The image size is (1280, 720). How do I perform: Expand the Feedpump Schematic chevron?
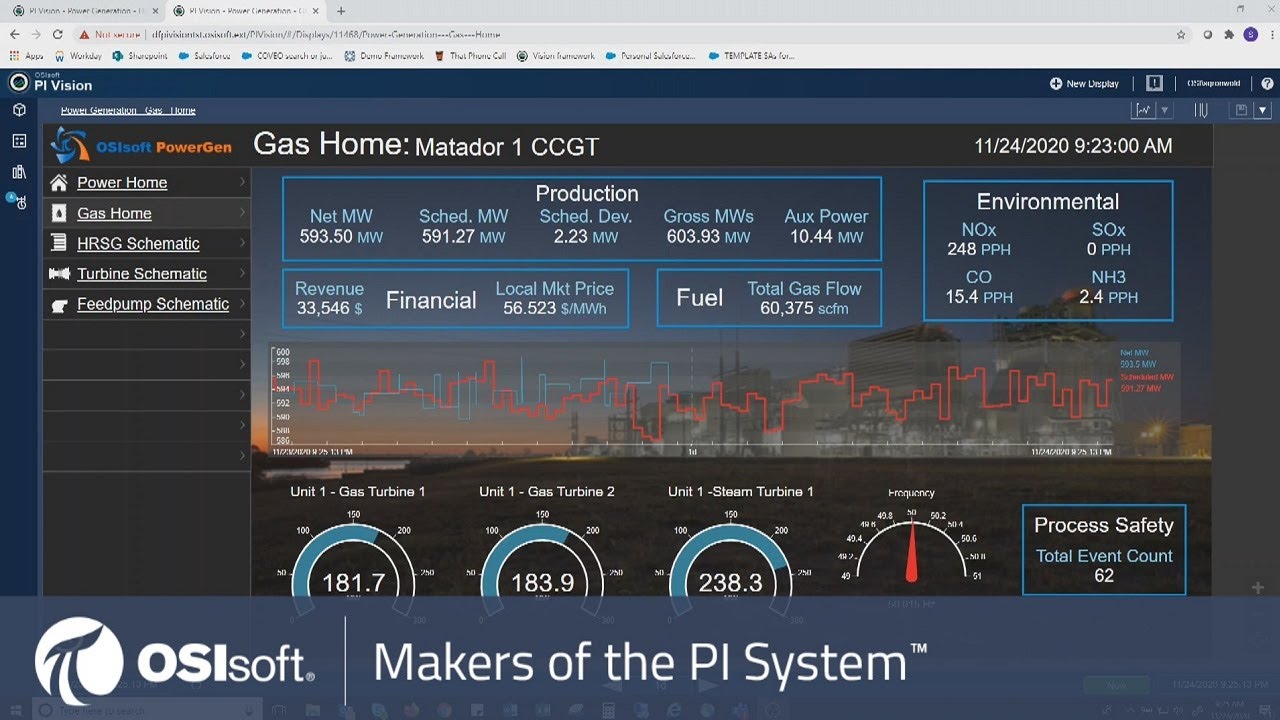pos(242,304)
